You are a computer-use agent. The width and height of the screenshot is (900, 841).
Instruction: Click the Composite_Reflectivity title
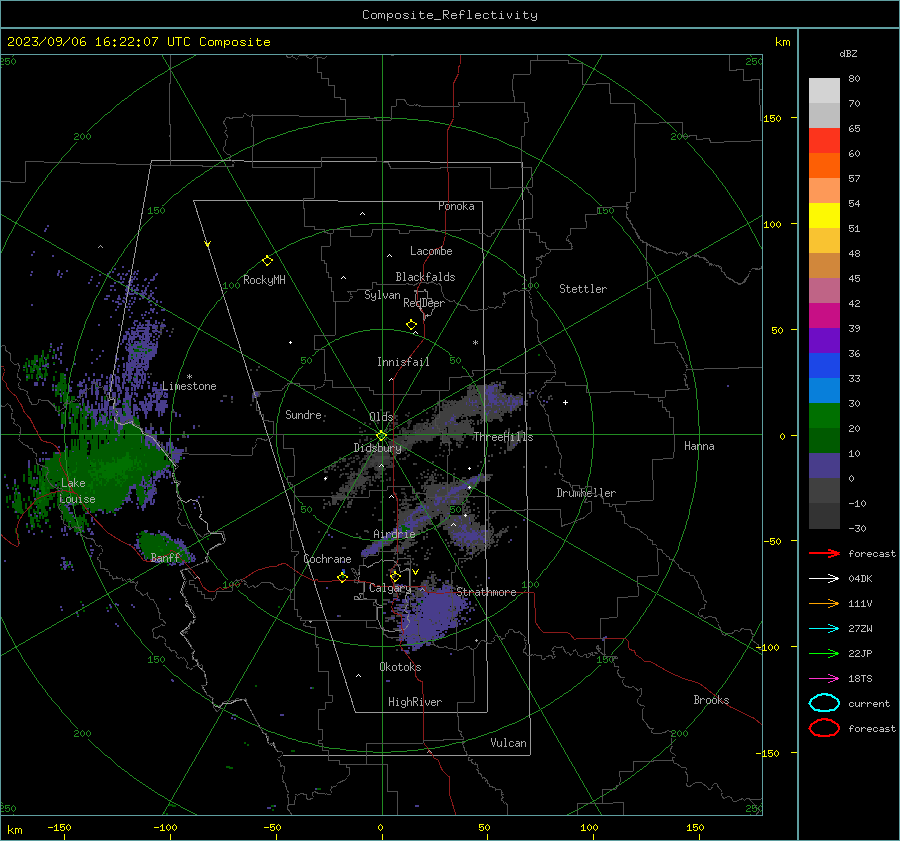[x=449, y=15]
